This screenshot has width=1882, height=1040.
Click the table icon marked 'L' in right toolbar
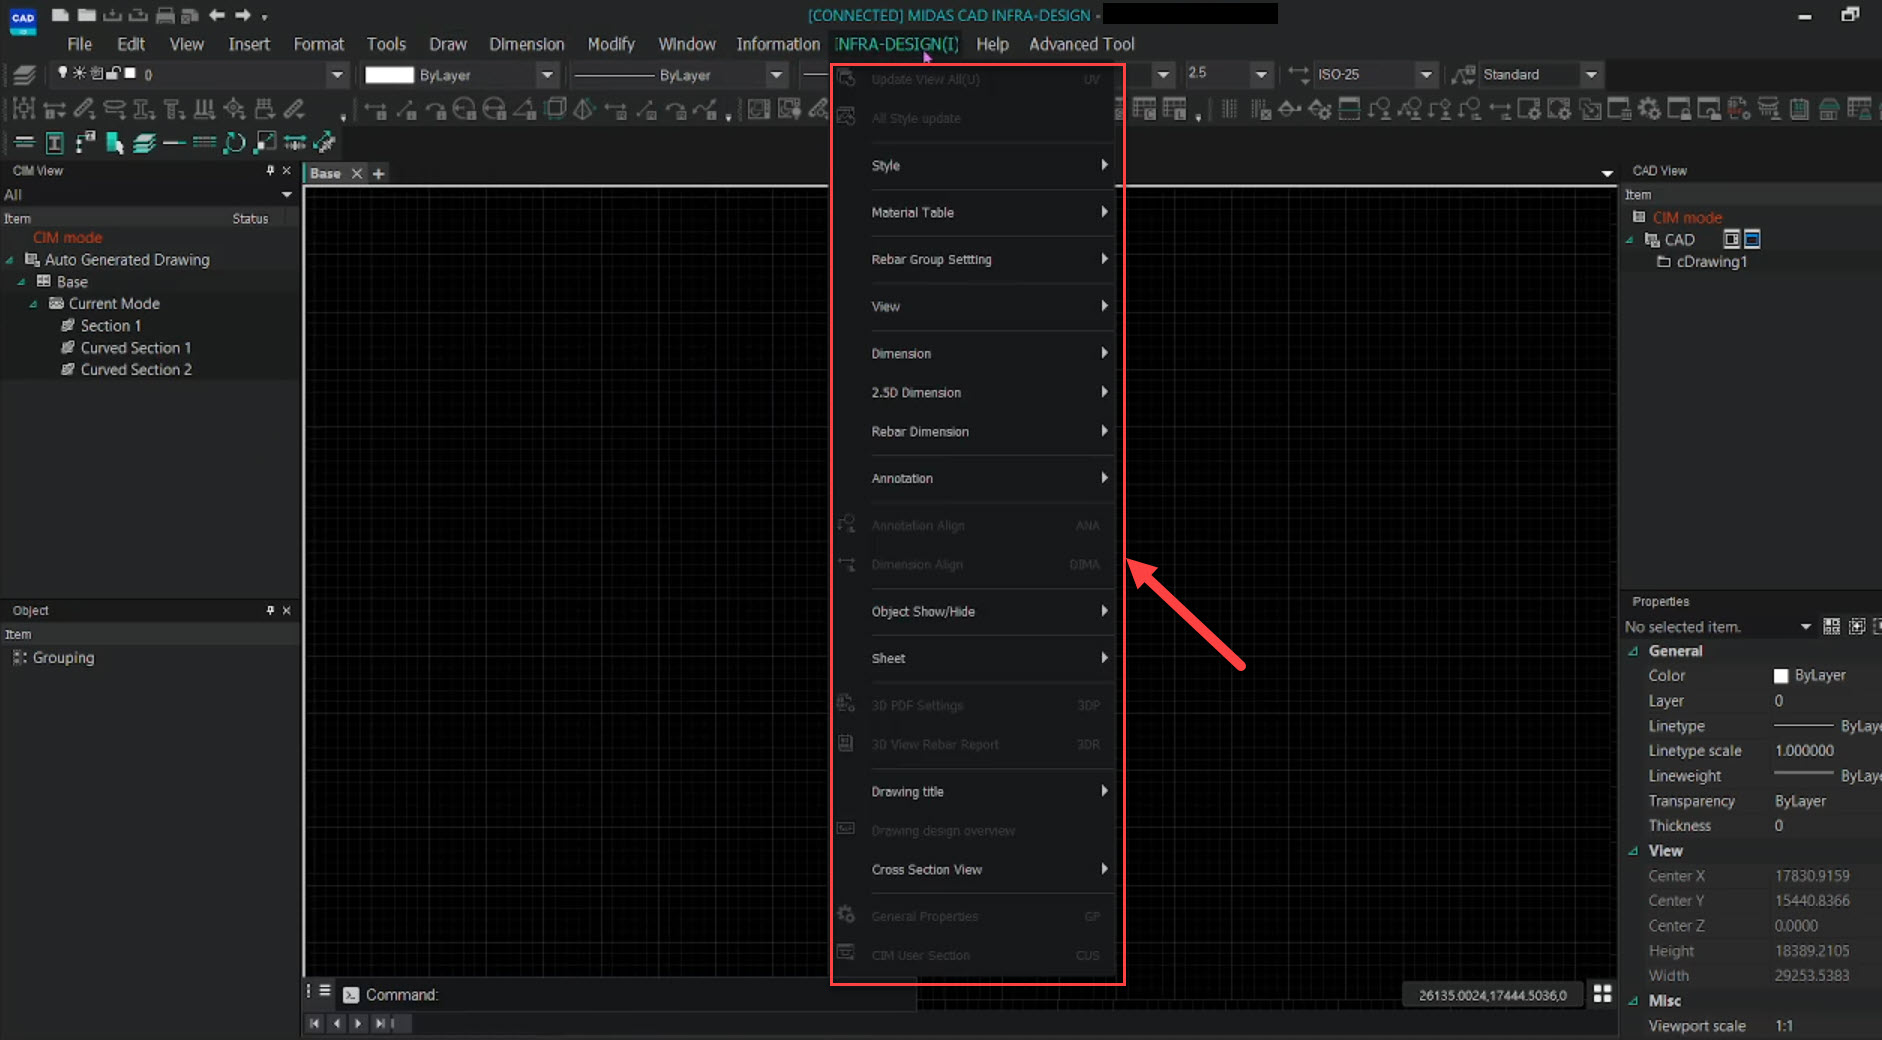[x=1174, y=109]
